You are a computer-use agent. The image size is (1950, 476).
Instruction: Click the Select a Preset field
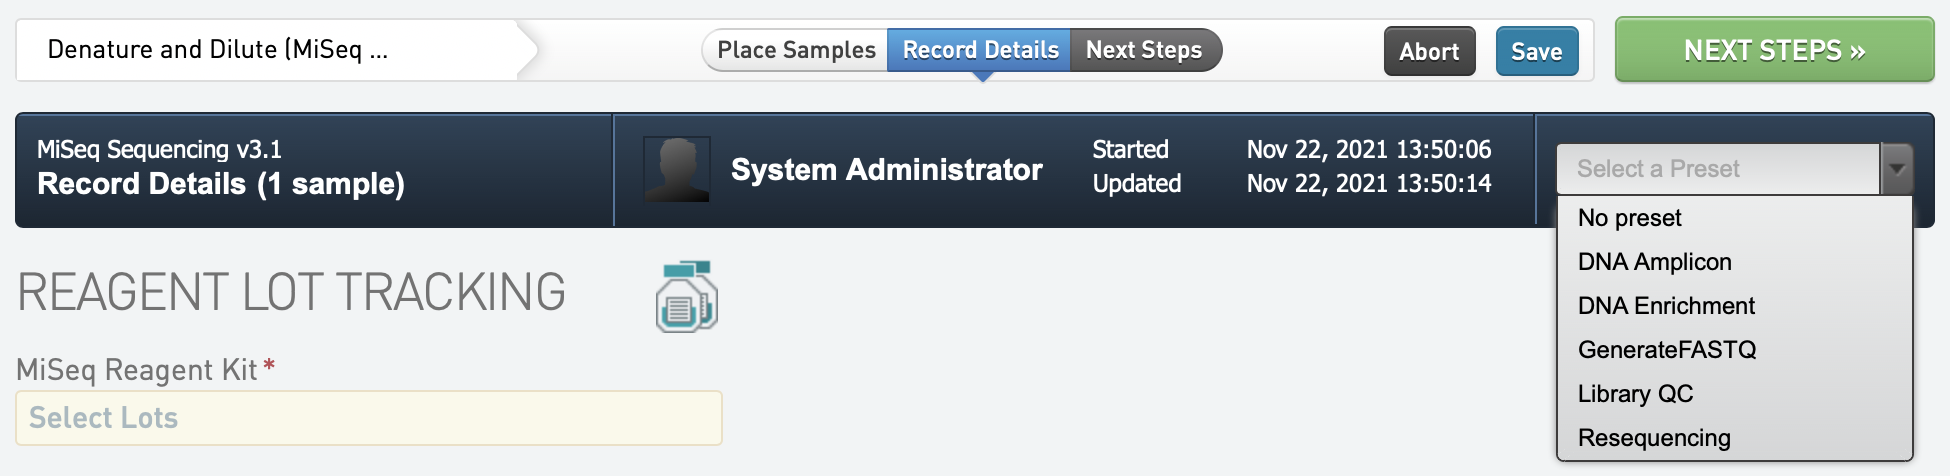1717,169
